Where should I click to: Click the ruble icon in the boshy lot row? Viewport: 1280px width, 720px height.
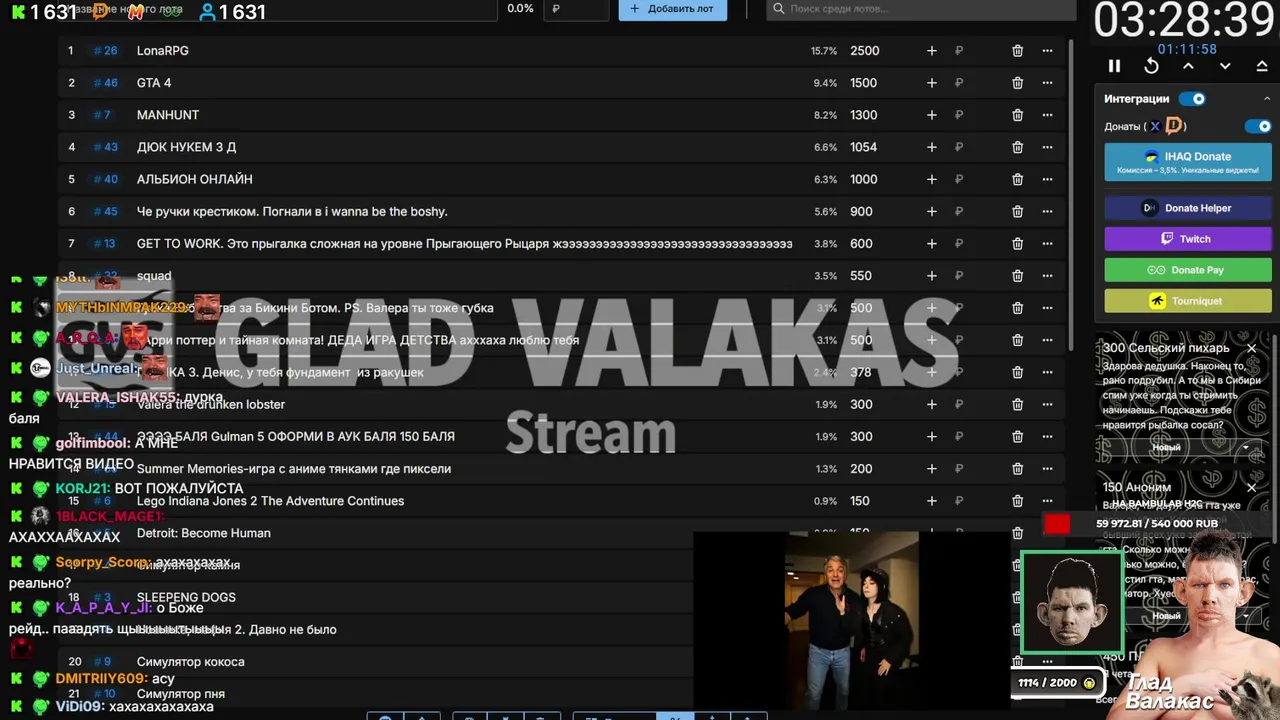point(958,211)
